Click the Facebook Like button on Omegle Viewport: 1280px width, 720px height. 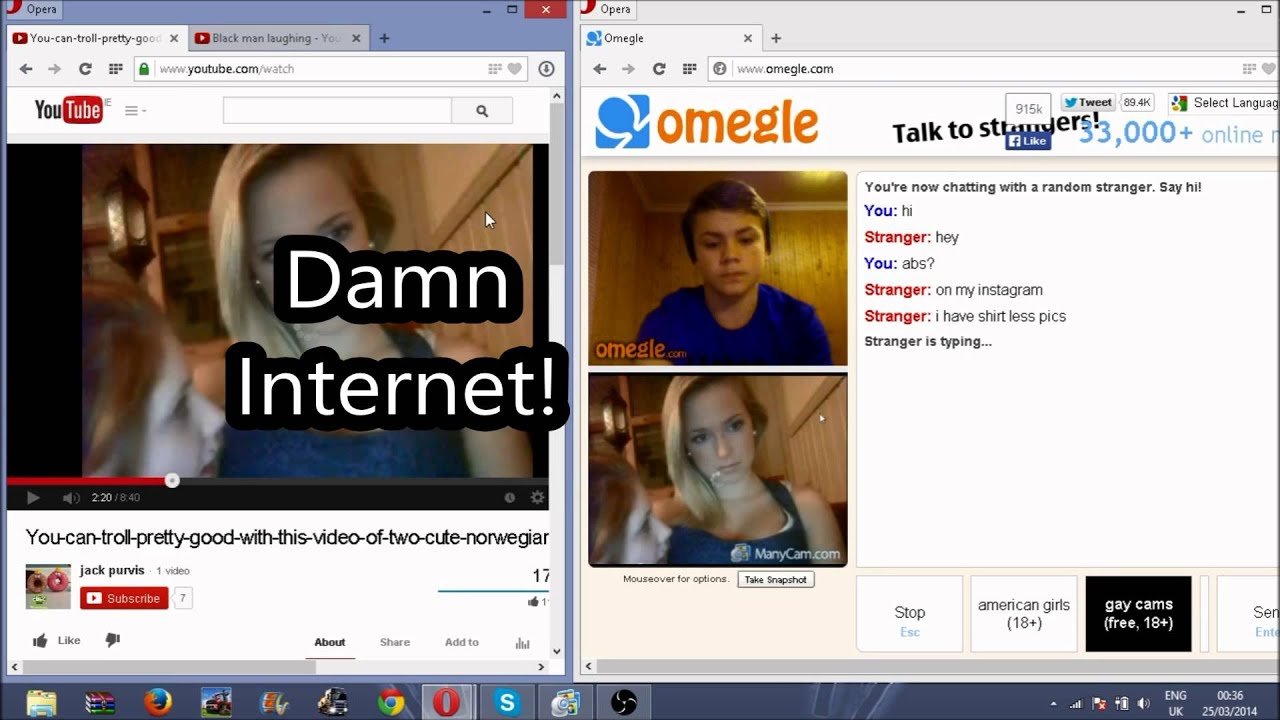[1028, 141]
